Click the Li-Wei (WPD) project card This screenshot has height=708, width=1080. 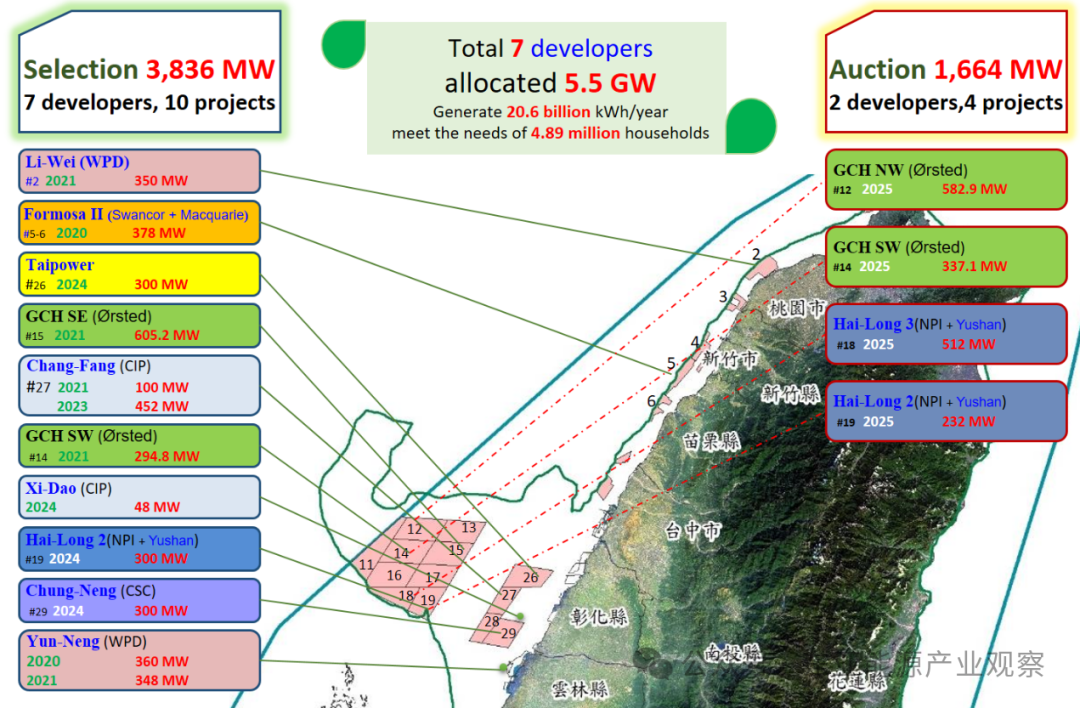[x=139, y=171]
